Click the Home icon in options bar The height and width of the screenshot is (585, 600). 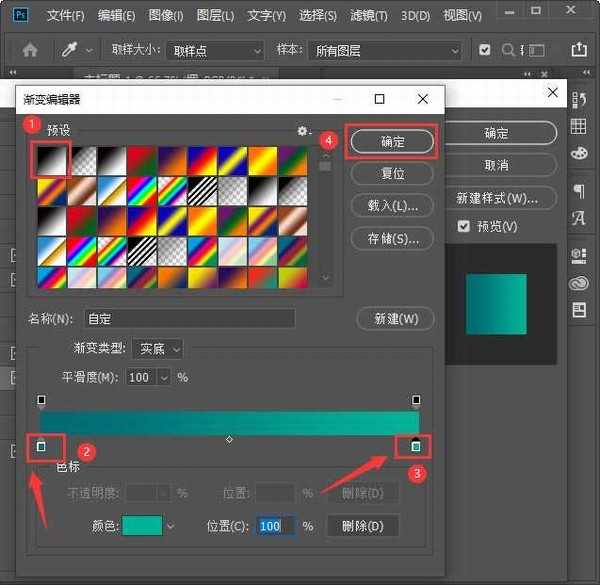click(x=30, y=50)
